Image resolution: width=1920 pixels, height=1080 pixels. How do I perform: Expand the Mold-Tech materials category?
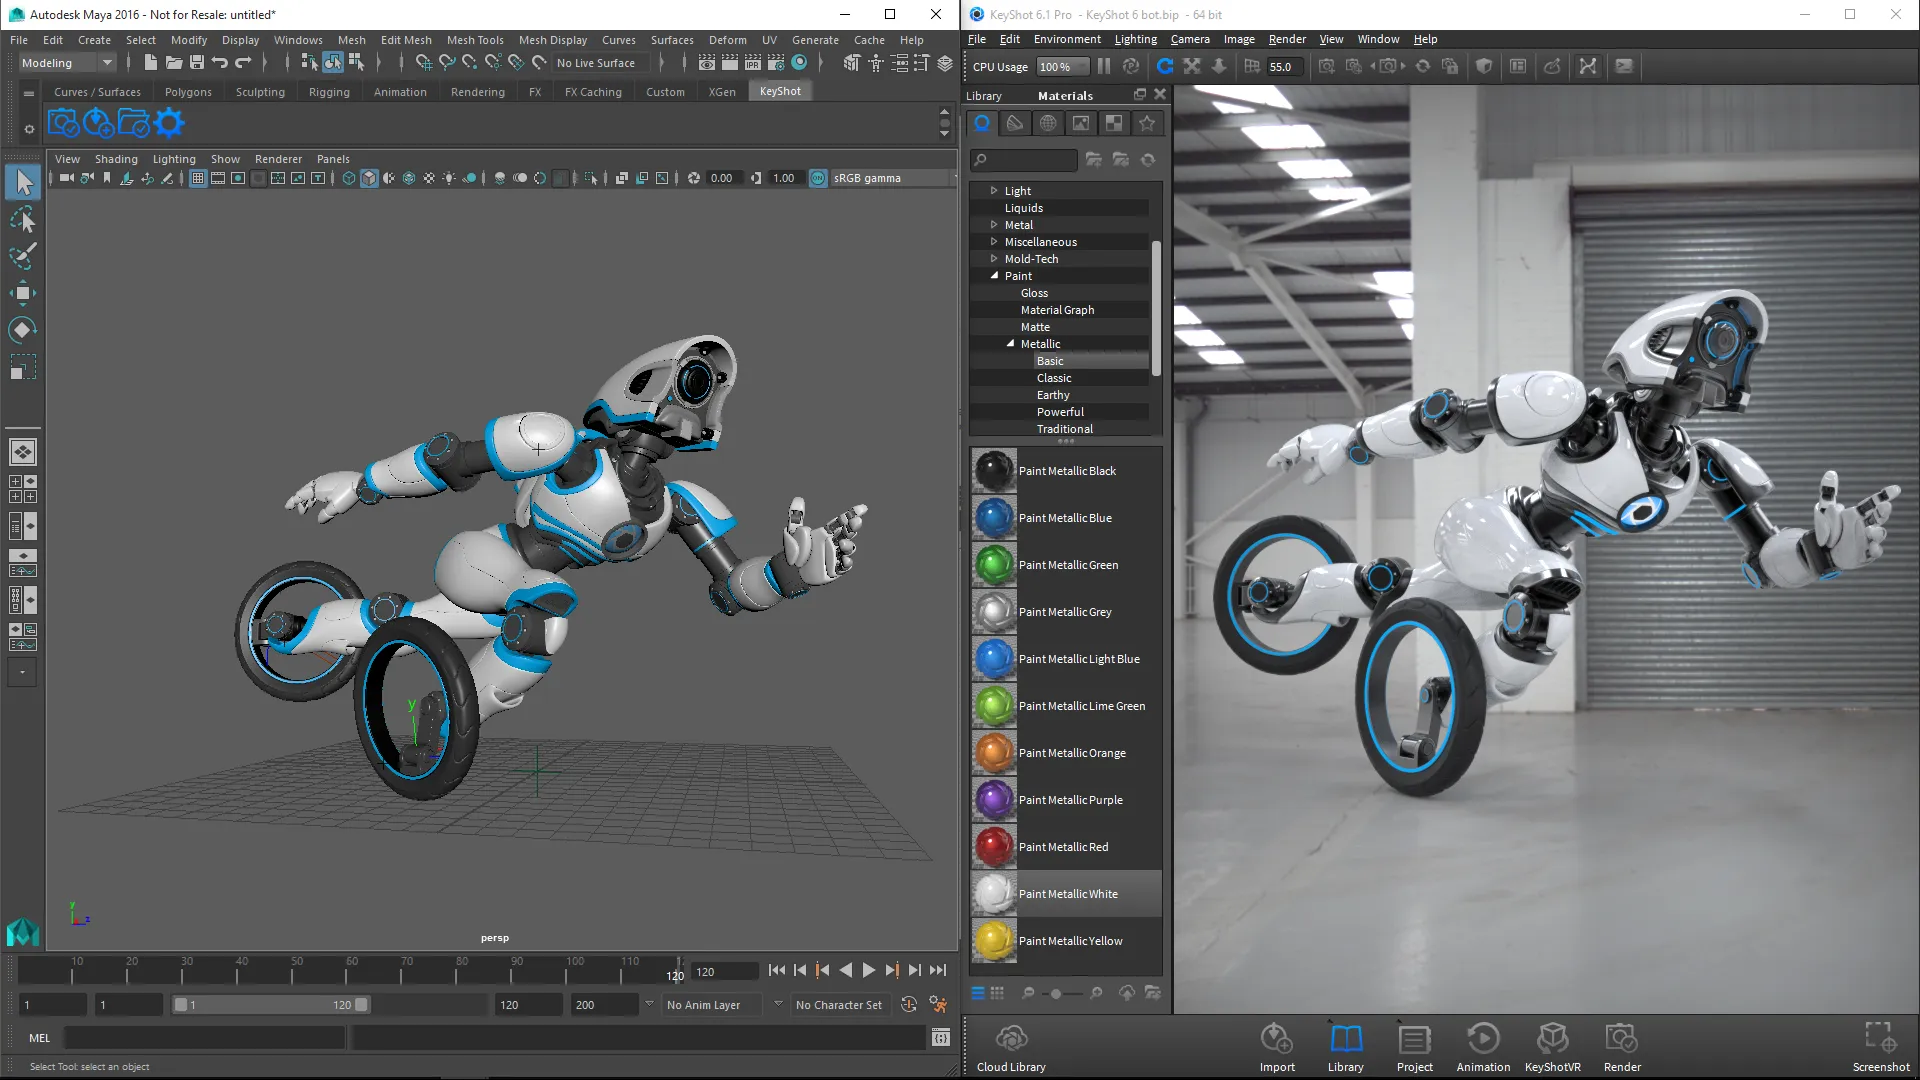point(994,258)
